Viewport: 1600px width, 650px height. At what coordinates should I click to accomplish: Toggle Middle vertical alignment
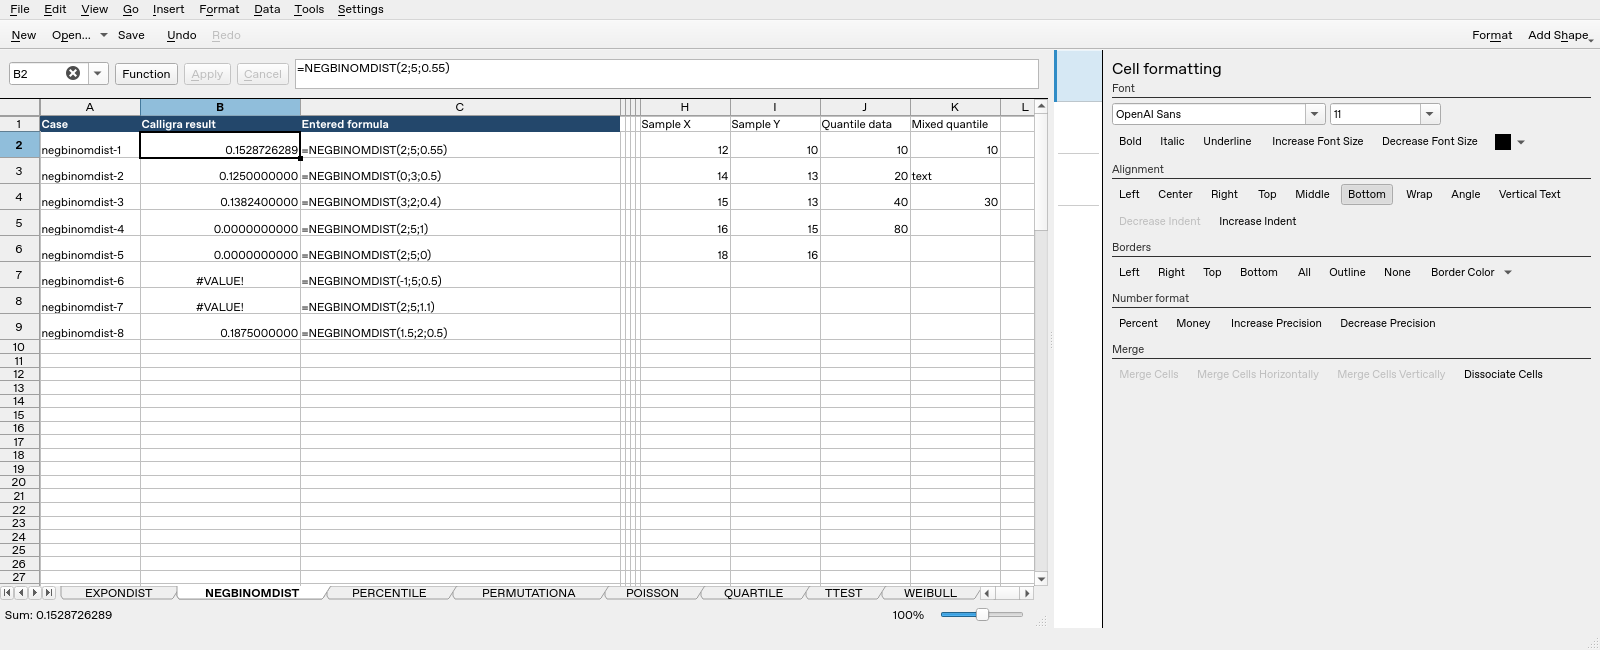[x=1312, y=194]
